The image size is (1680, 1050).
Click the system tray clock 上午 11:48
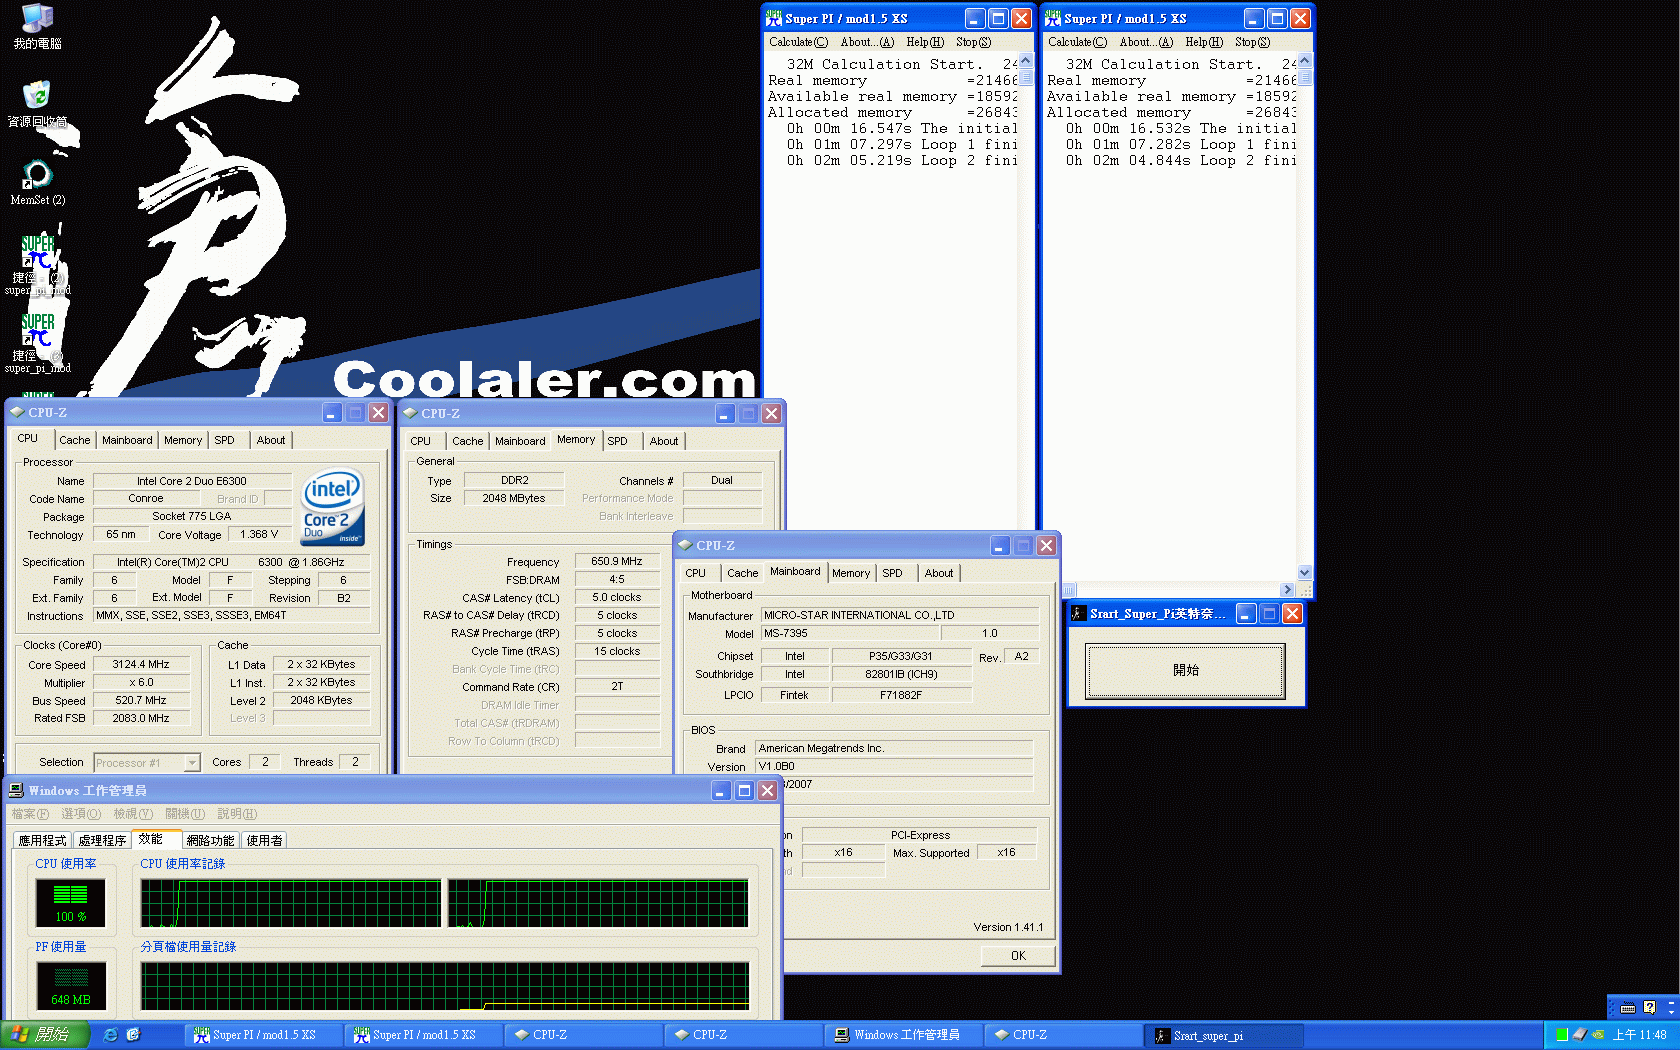[x=1639, y=1035]
